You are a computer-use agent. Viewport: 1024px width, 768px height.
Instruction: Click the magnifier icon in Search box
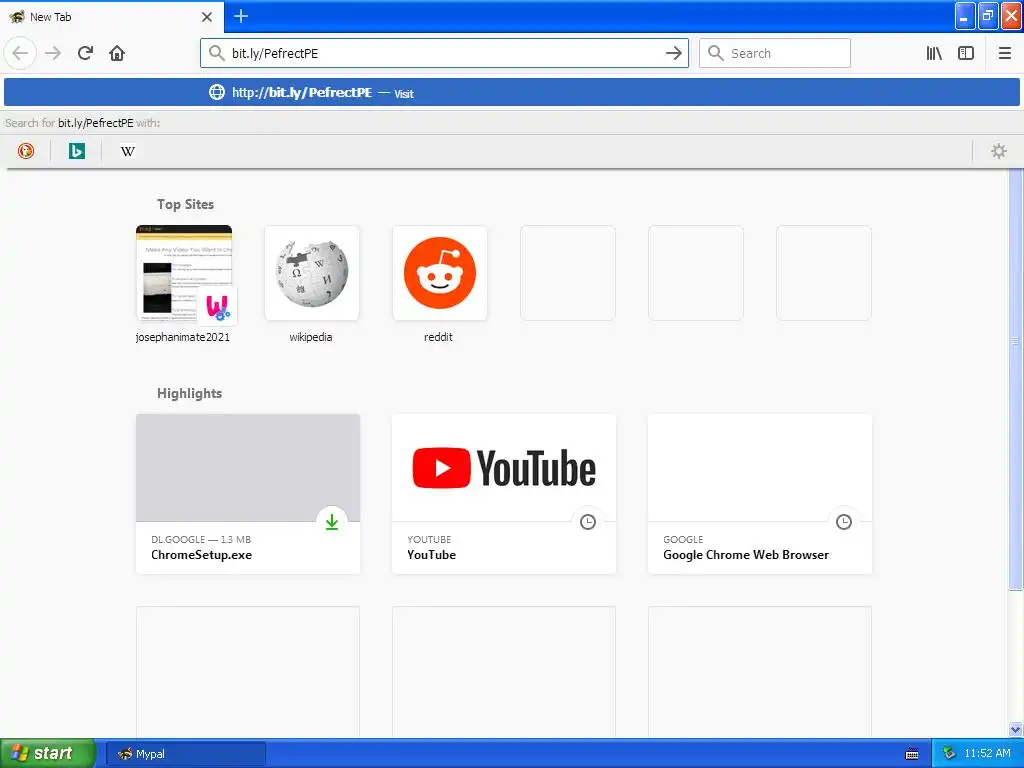coord(716,53)
